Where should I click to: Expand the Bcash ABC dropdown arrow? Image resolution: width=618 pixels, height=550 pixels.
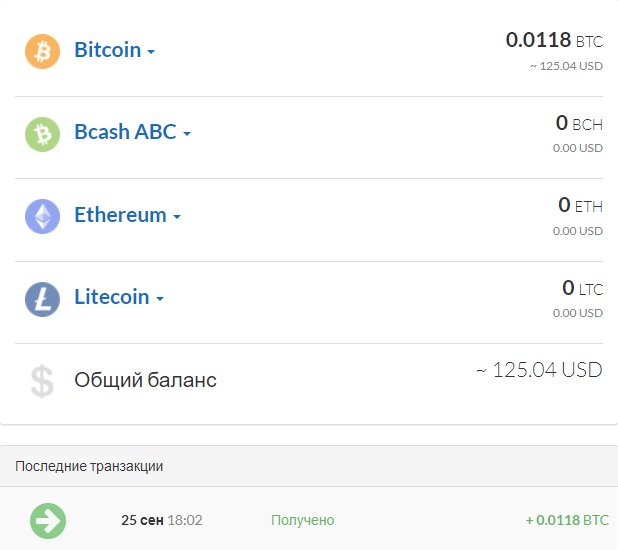(186, 134)
